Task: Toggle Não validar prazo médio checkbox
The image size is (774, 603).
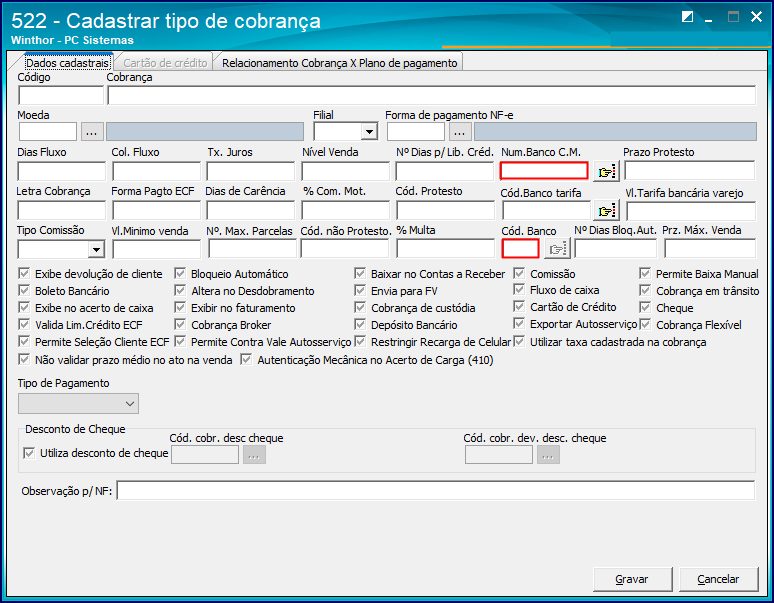Action: (24, 359)
